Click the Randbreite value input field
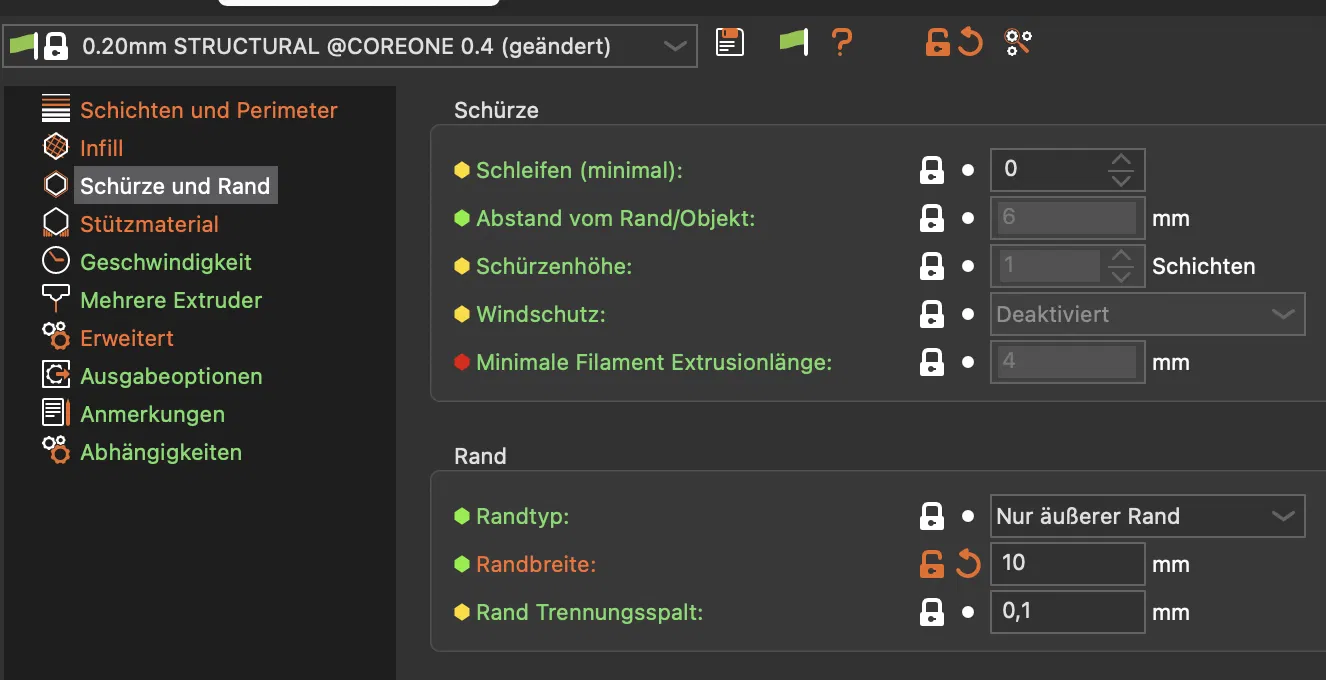Image resolution: width=1326 pixels, height=680 pixels. 1066,564
